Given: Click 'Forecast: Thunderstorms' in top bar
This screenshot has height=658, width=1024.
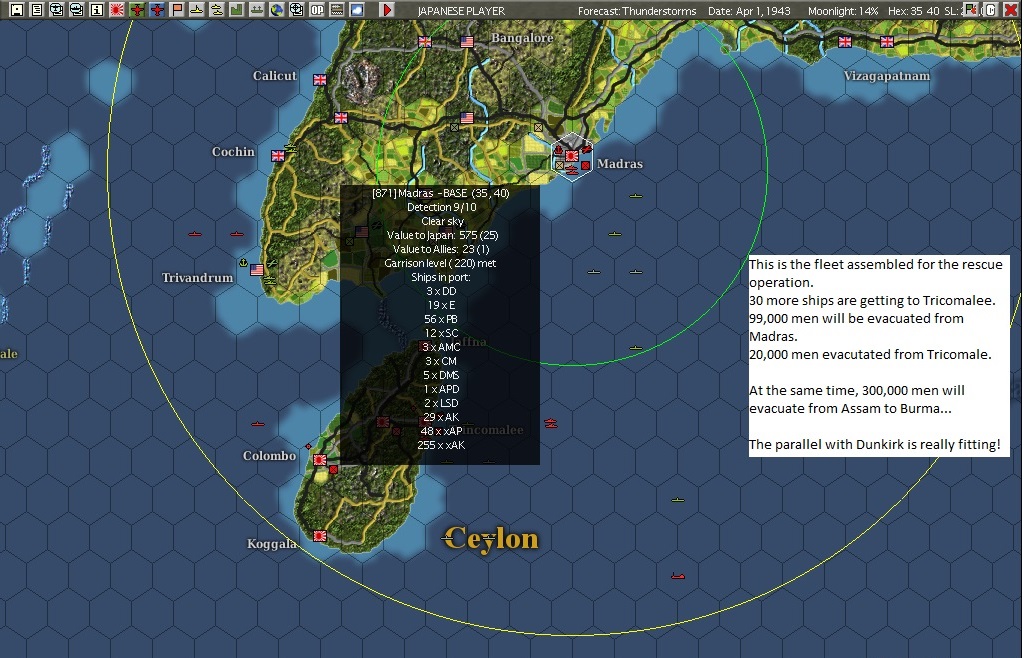Looking at the screenshot, I should [637, 11].
